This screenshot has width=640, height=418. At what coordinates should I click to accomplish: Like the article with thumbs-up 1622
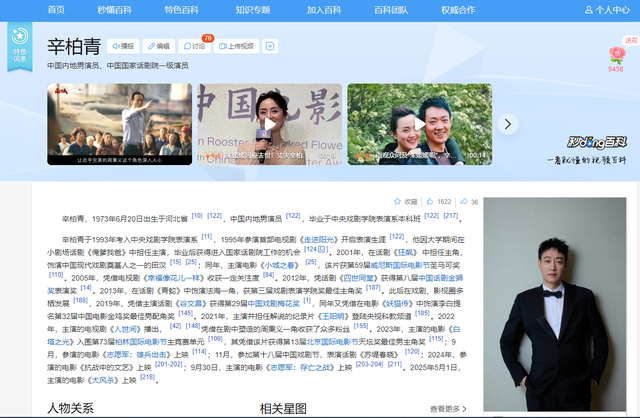pos(439,202)
